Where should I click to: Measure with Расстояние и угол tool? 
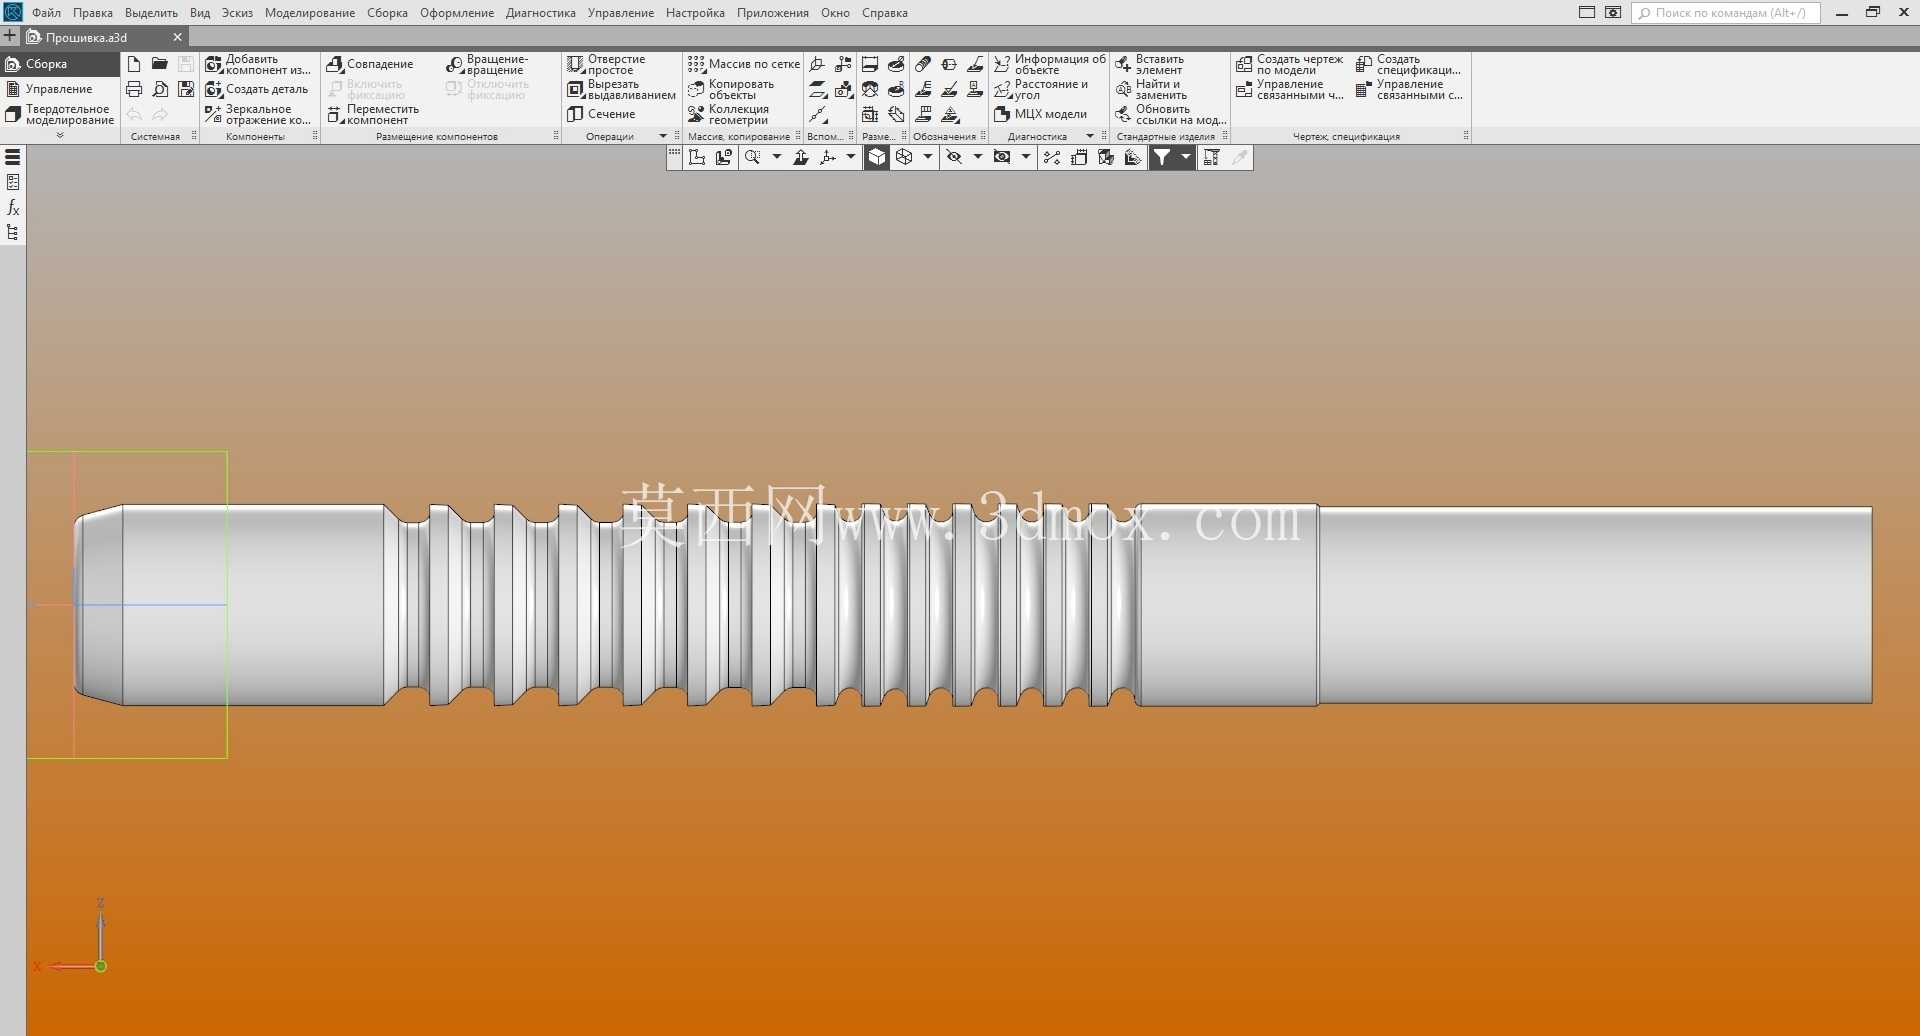click(x=1041, y=89)
